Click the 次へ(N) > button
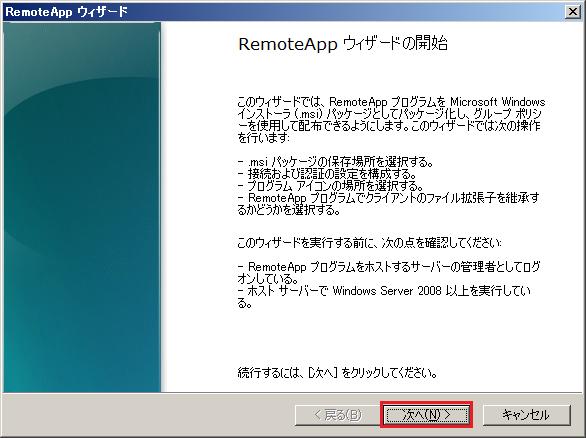Screen dimensions: 586x438 (x=426, y=414)
